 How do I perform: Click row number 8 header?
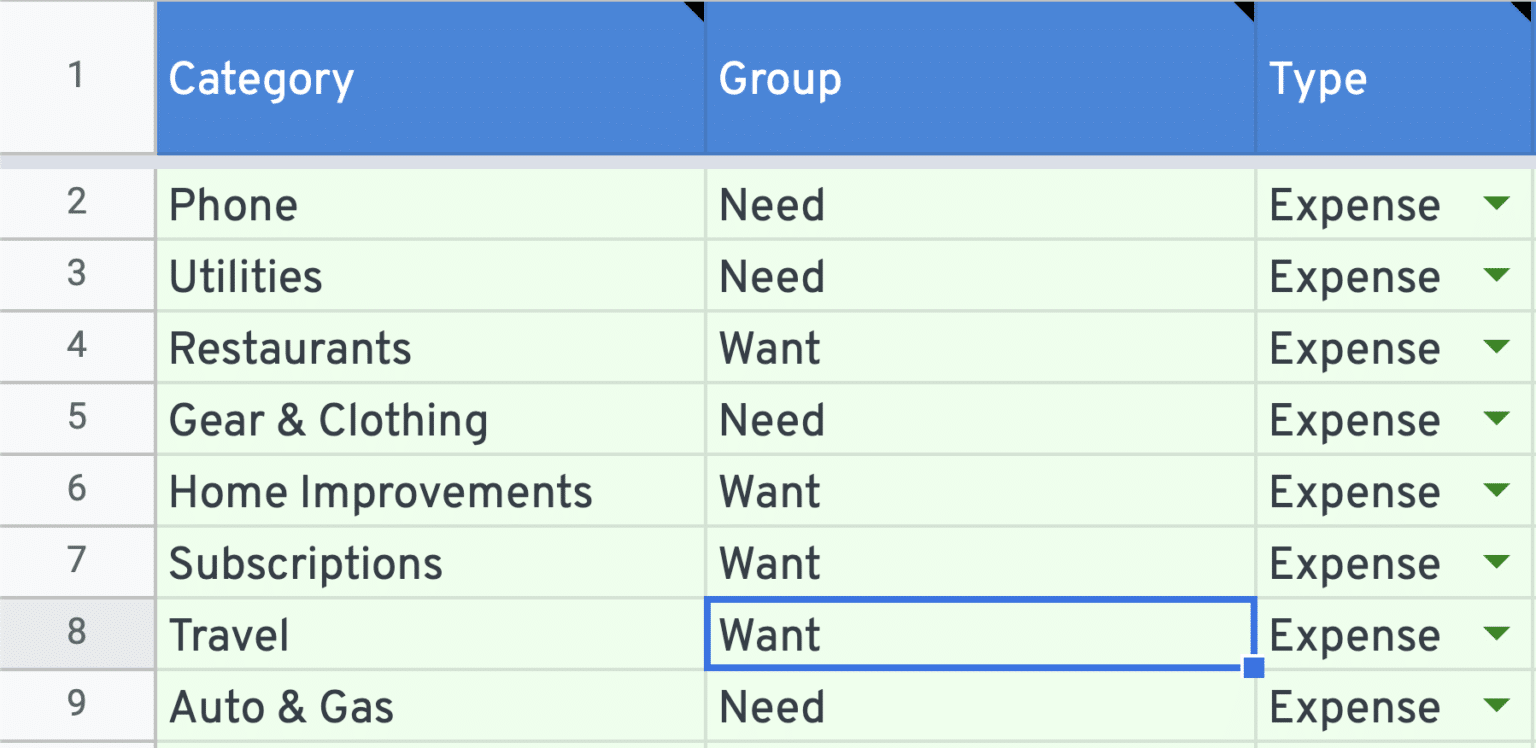(x=77, y=634)
